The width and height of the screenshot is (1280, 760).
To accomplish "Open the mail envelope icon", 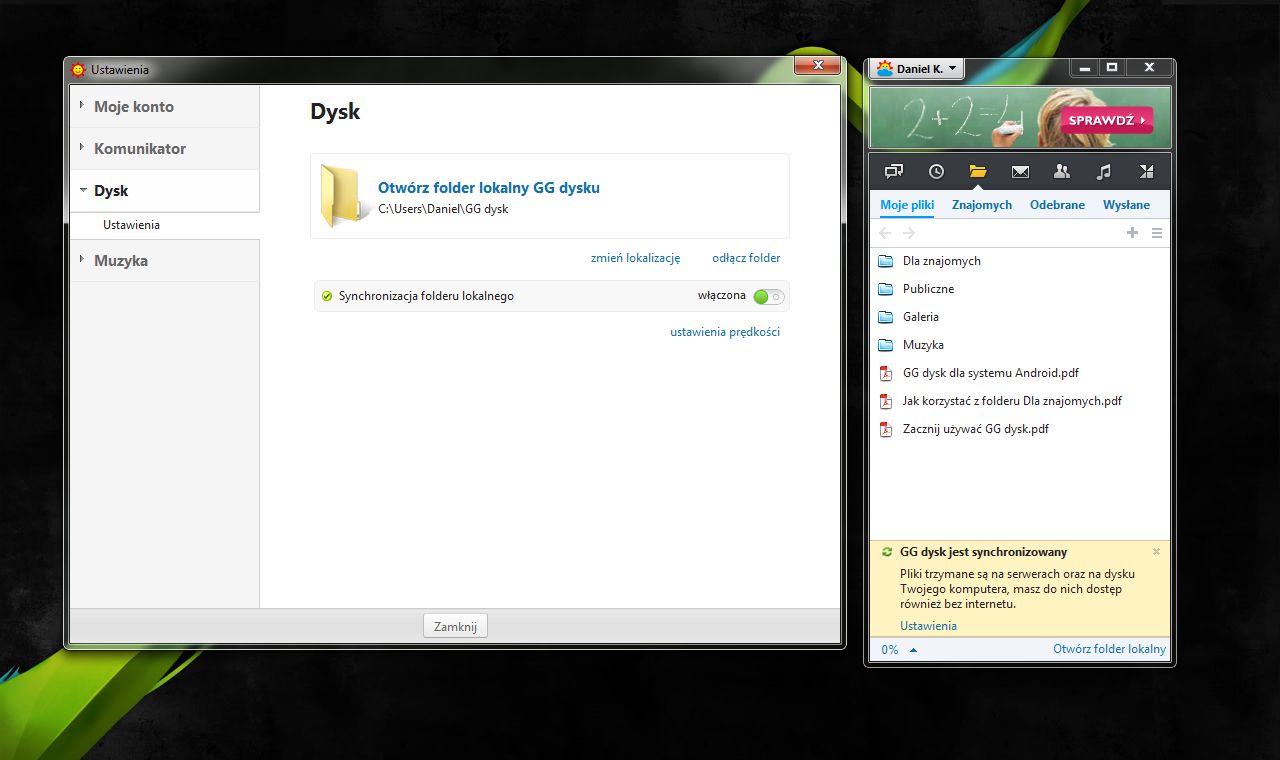I will (x=1020, y=171).
